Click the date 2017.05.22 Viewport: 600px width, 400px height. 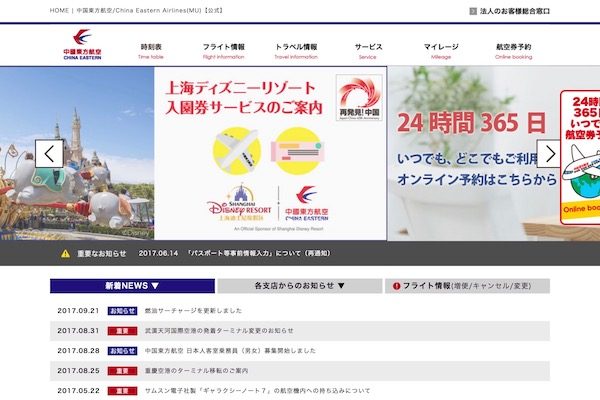78,391
